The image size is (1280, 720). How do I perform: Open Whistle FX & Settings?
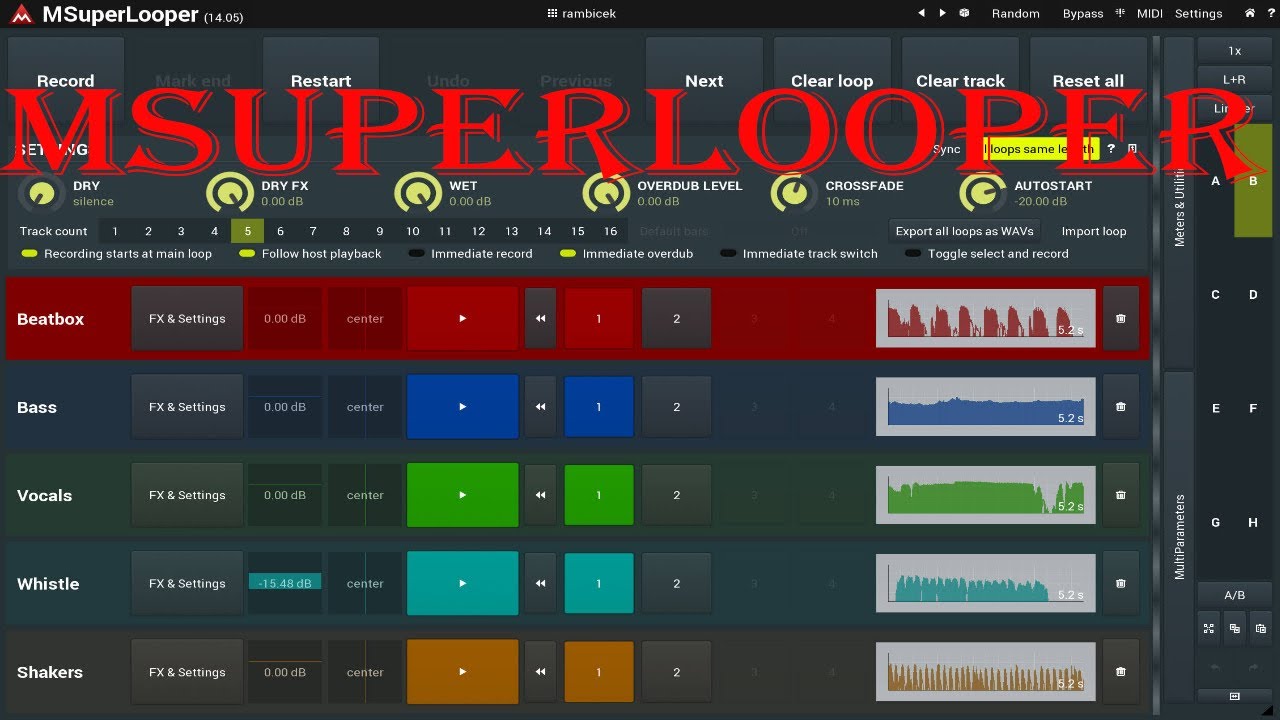pyautogui.click(x=187, y=583)
